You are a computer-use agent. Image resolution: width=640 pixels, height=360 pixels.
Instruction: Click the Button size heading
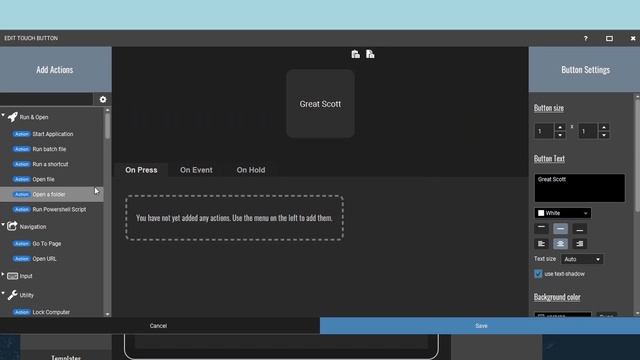tap(549, 108)
